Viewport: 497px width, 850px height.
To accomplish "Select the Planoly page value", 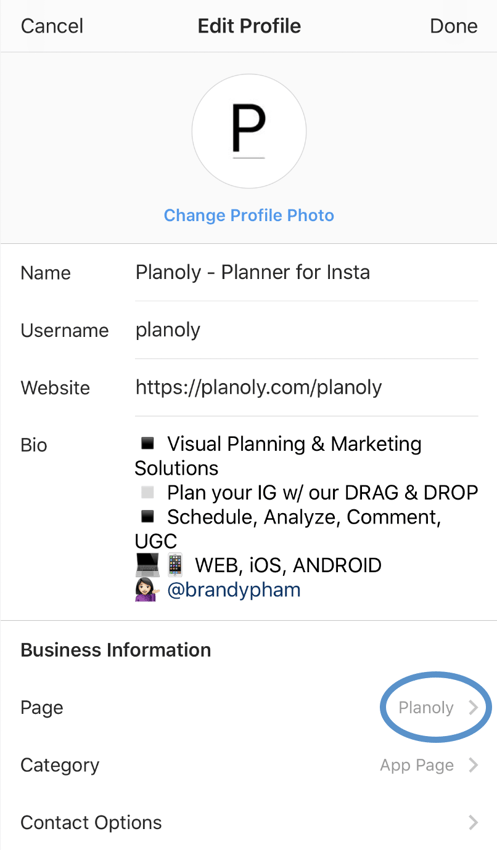I will 426,707.
